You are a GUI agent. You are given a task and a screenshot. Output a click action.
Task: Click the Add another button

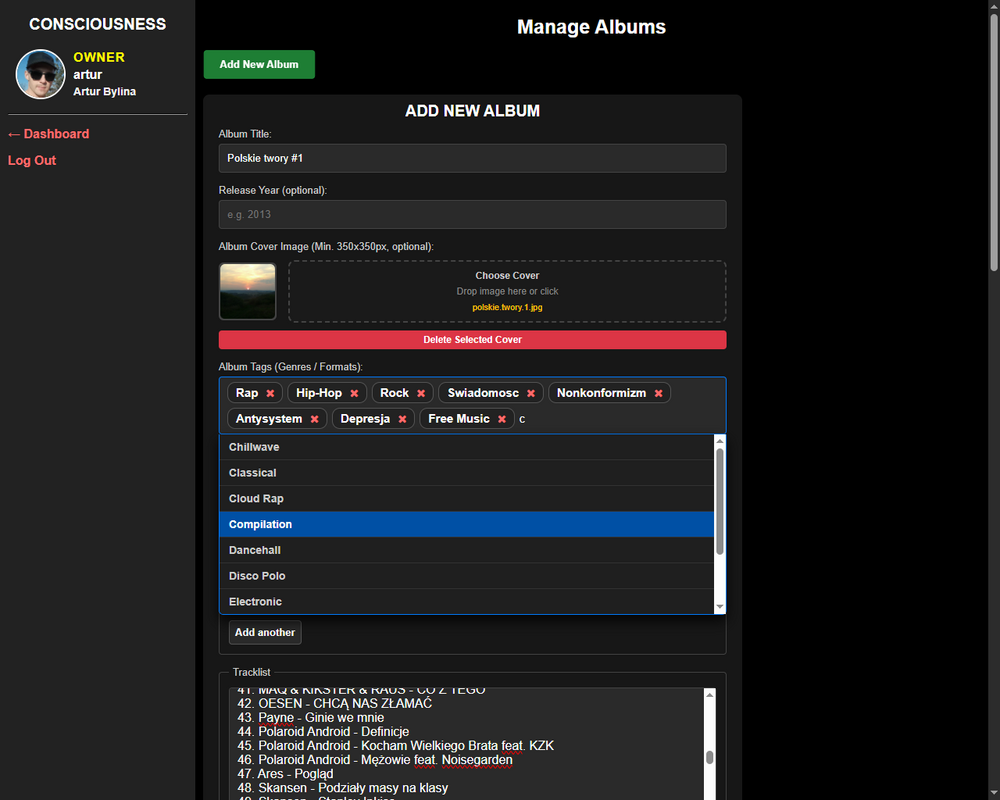[265, 632]
